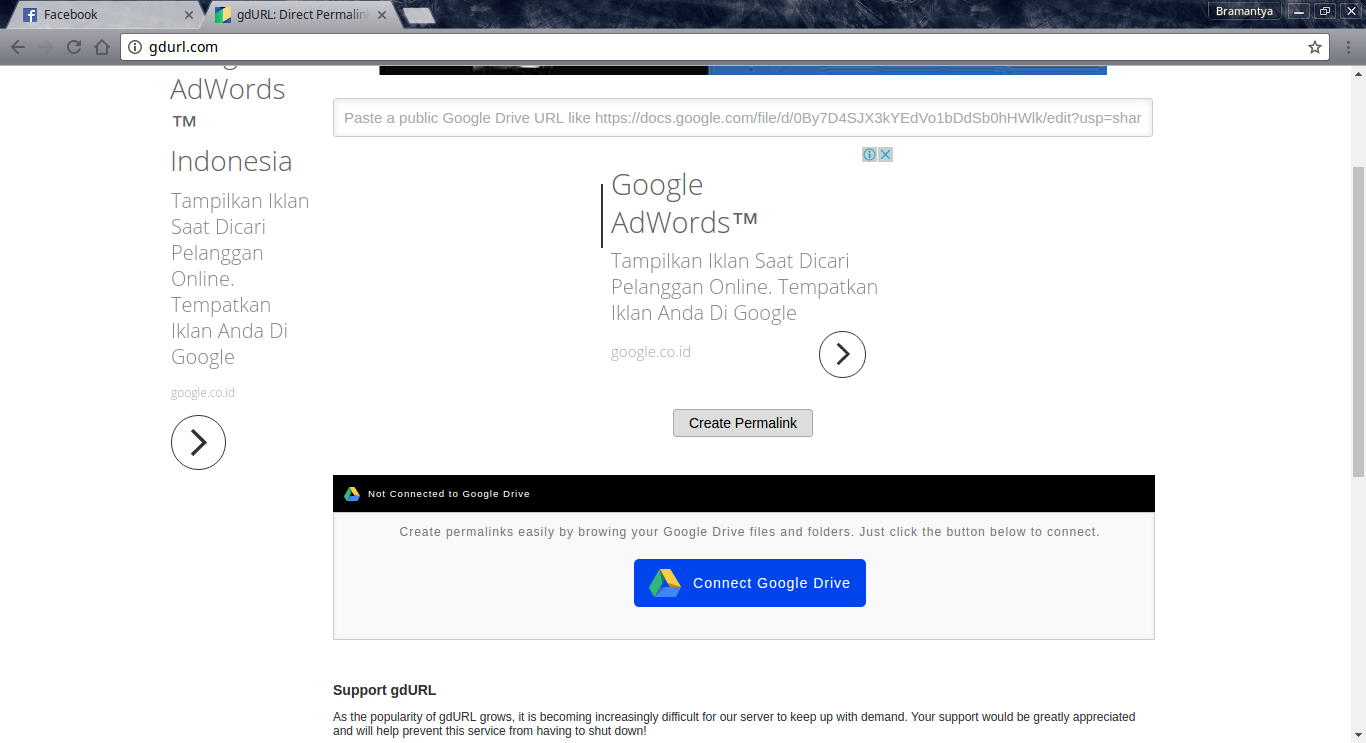This screenshot has width=1366, height=743.
Task: Click the arrow circle in the left sidebar ad
Action: [x=198, y=442]
